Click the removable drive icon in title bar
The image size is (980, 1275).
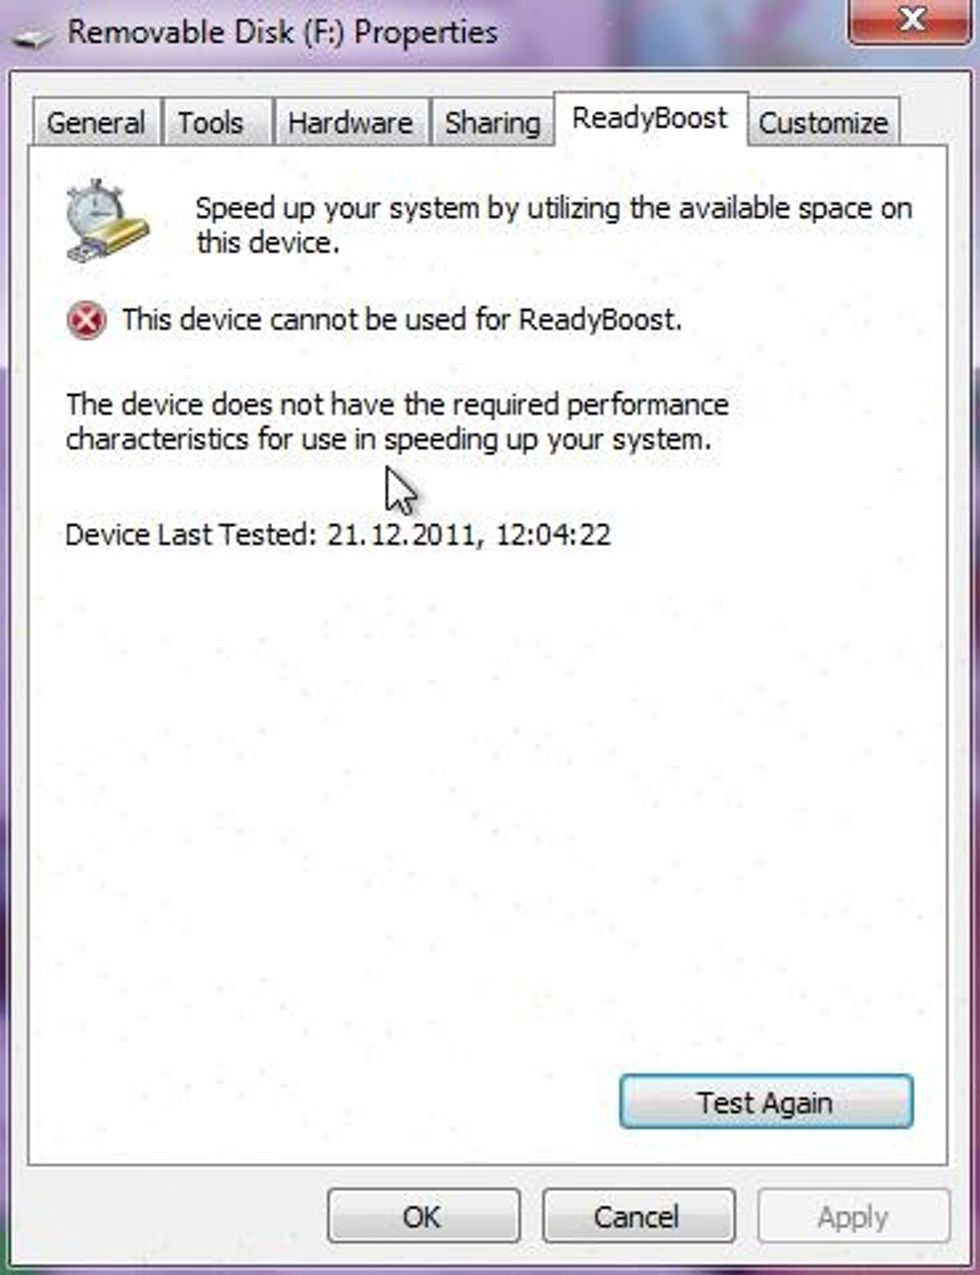coord(32,38)
